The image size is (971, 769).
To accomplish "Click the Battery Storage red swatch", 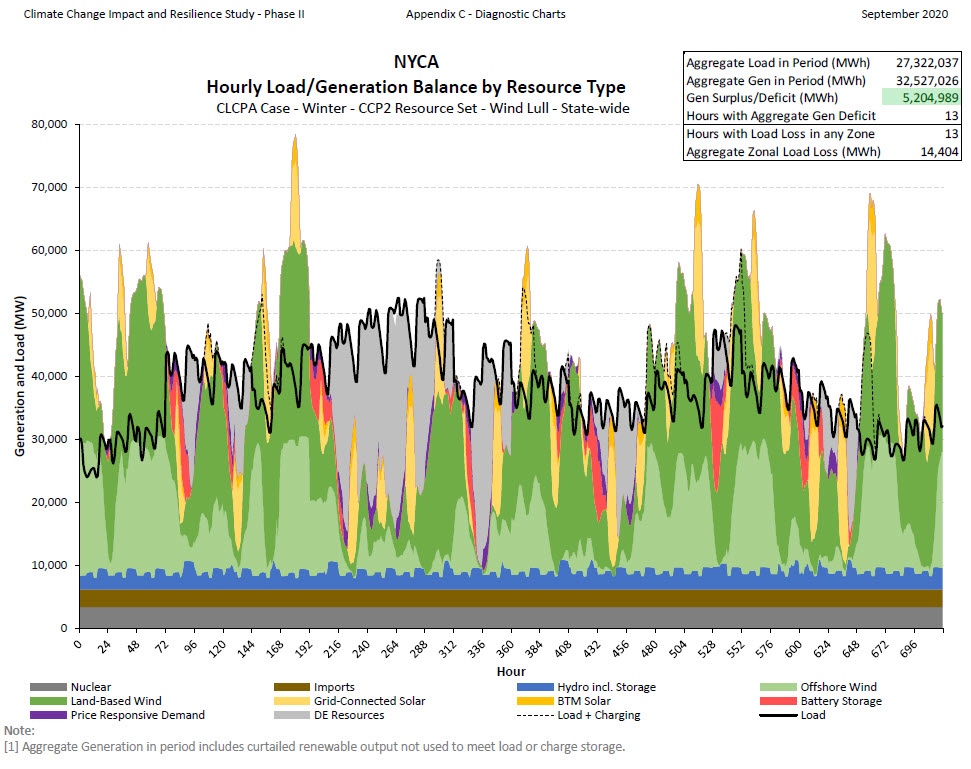I will (779, 701).
